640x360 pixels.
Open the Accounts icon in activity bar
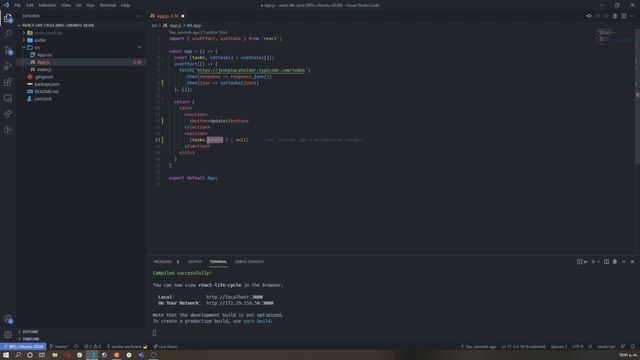click(x=8, y=319)
